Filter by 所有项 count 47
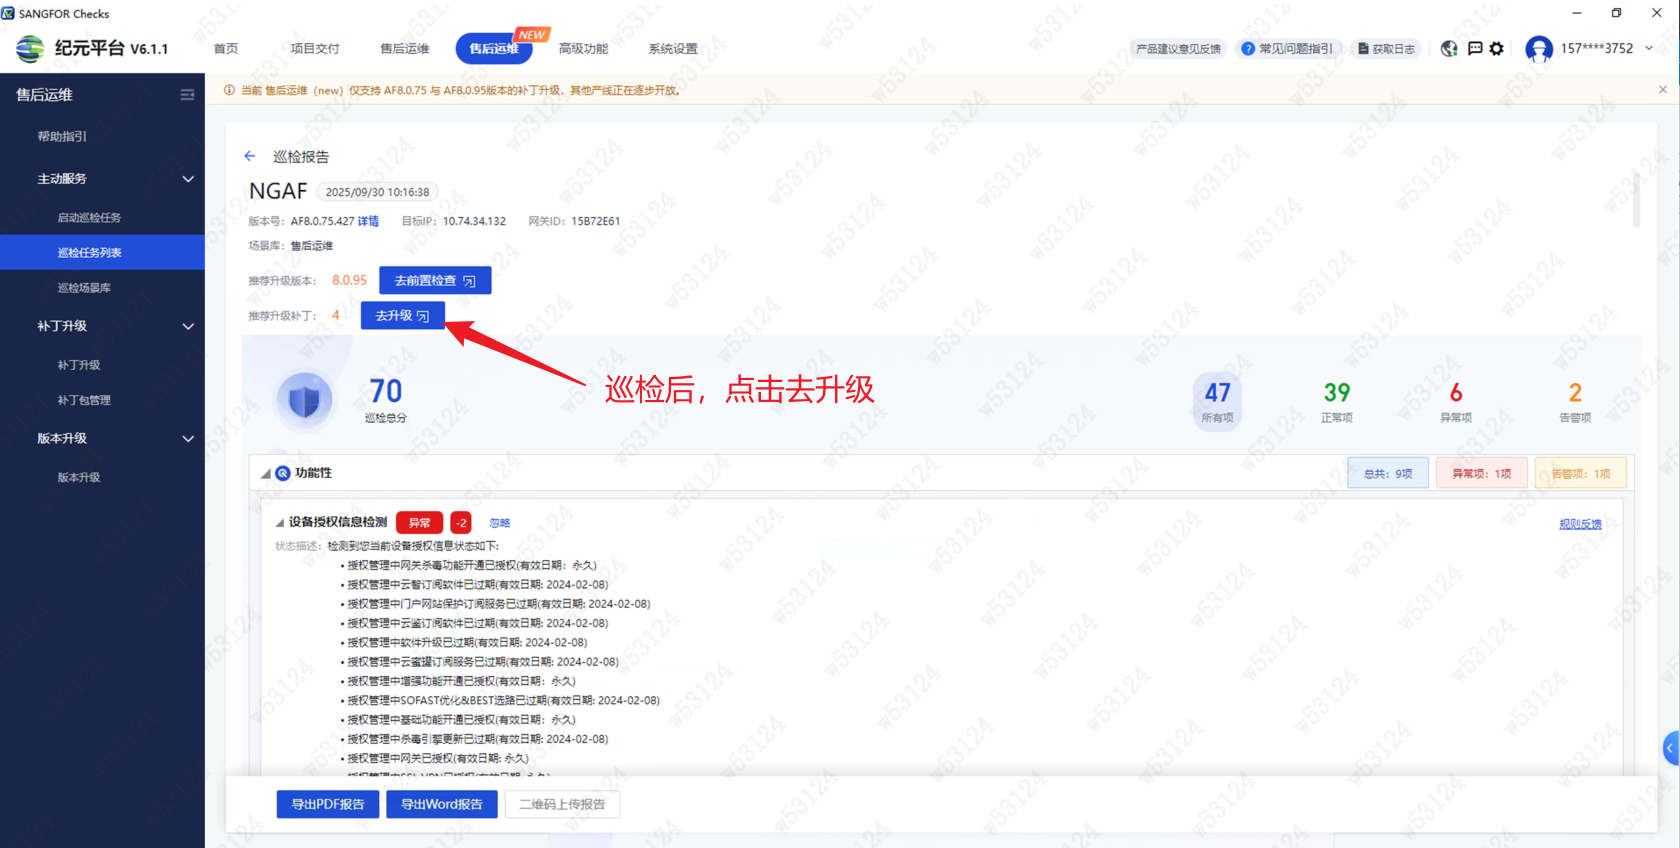This screenshot has height=848, width=1680. [x=1217, y=400]
